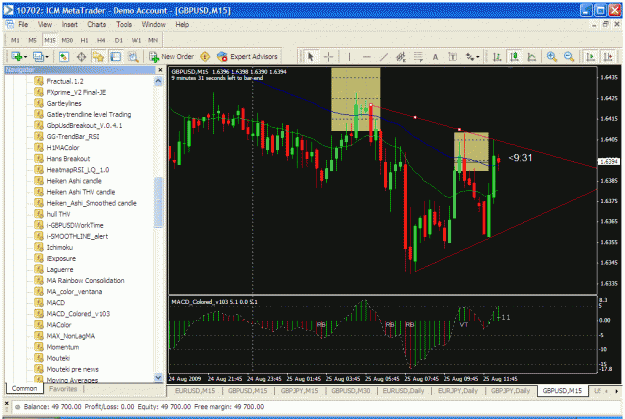Image resolution: width=625 pixels, height=419 pixels.
Task: Switch to M5 timeframe
Action: pos(32,40)
